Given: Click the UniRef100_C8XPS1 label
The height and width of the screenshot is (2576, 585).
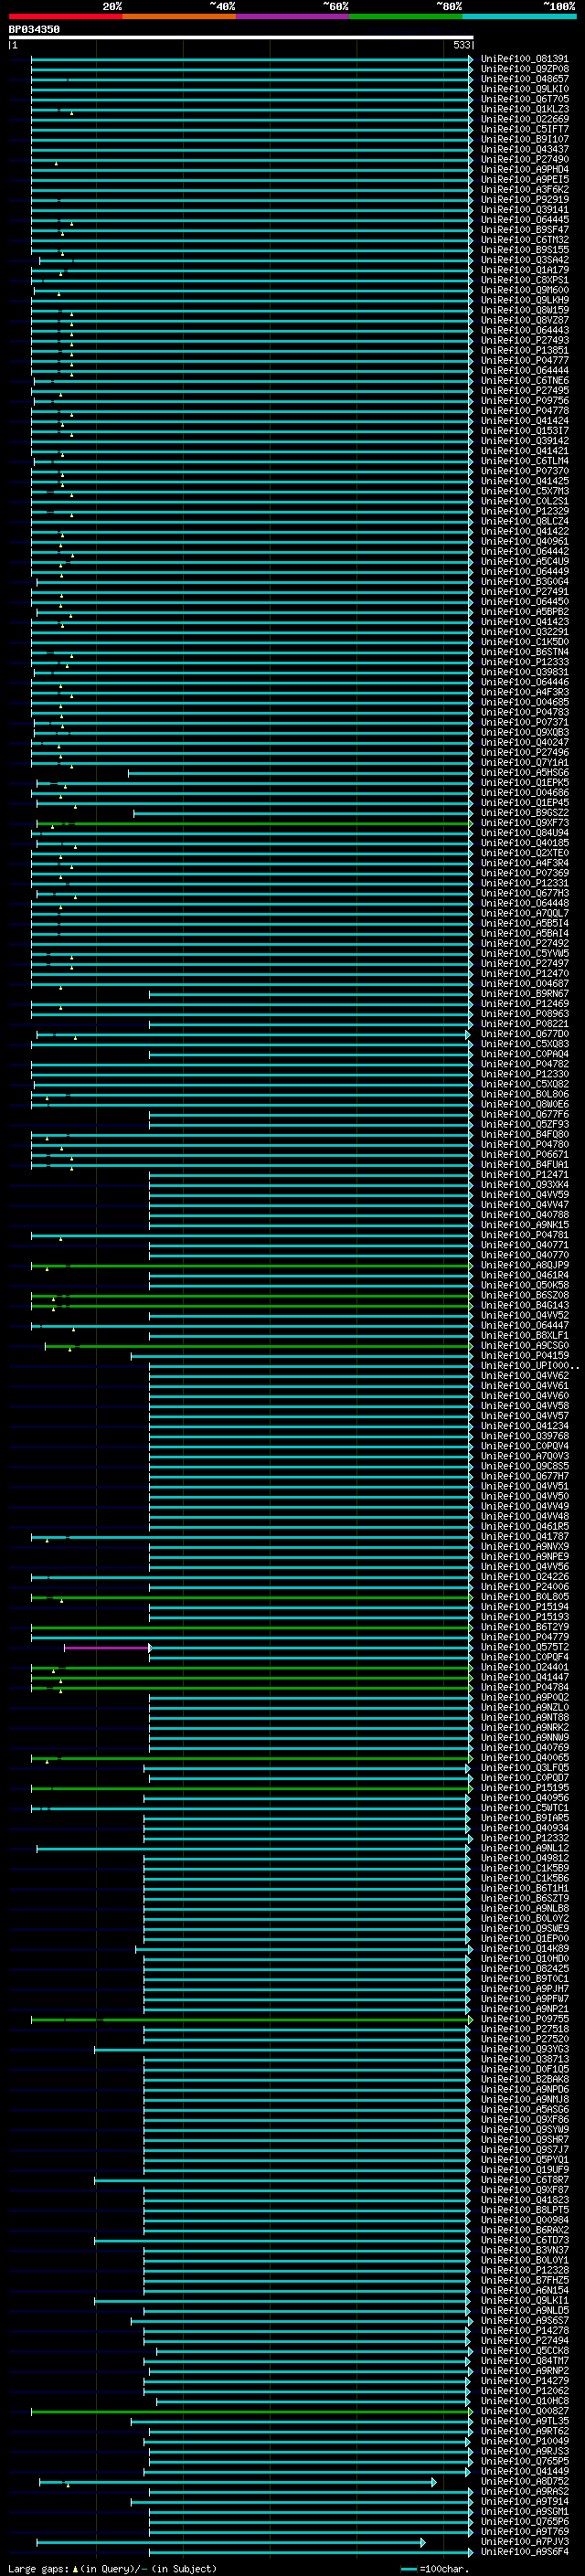Looking at the screenshot, I should 525,280.
